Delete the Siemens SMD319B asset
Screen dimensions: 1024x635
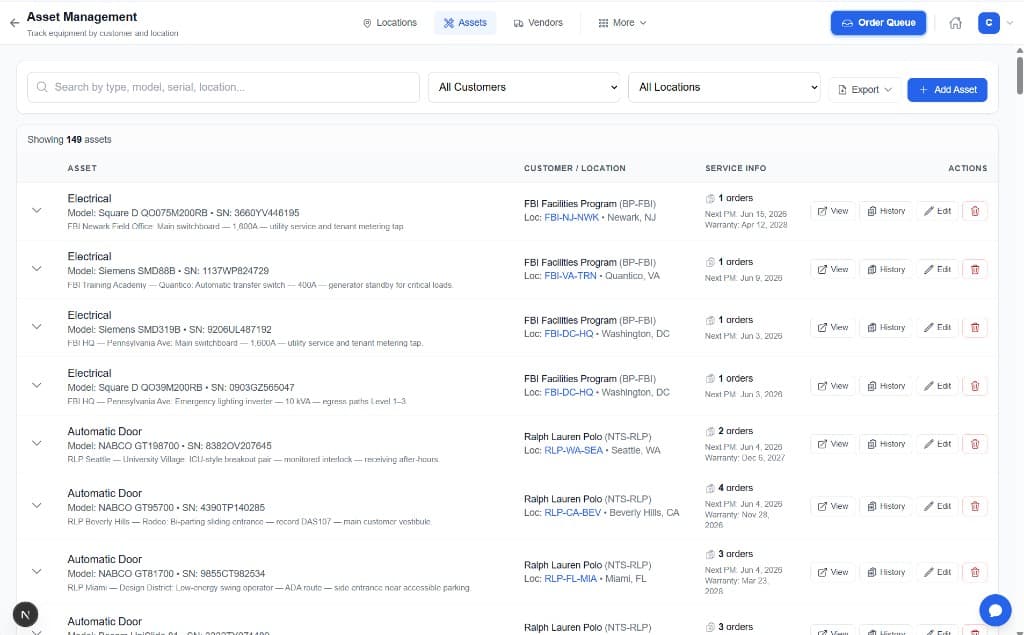(x=974, y=327)
